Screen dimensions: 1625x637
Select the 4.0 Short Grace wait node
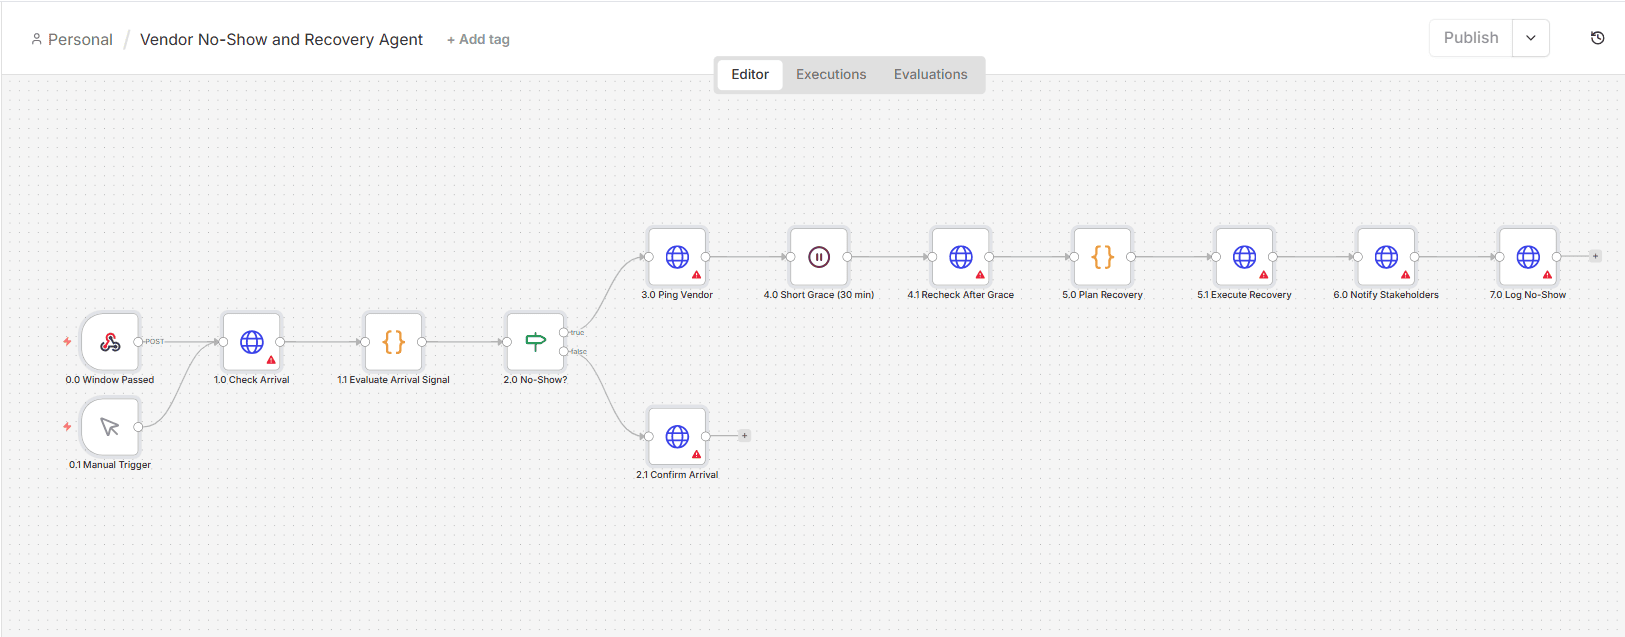point(819,257)
